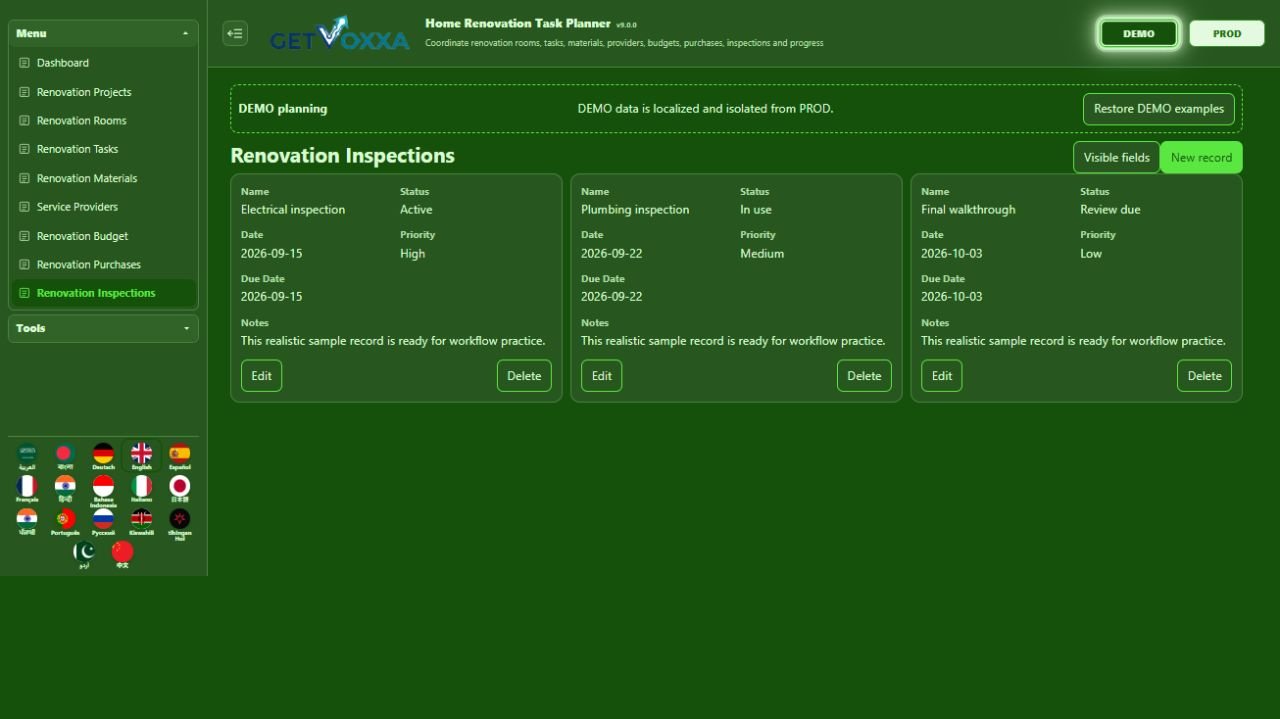Click the 'In use' status value

pos(756,210)
